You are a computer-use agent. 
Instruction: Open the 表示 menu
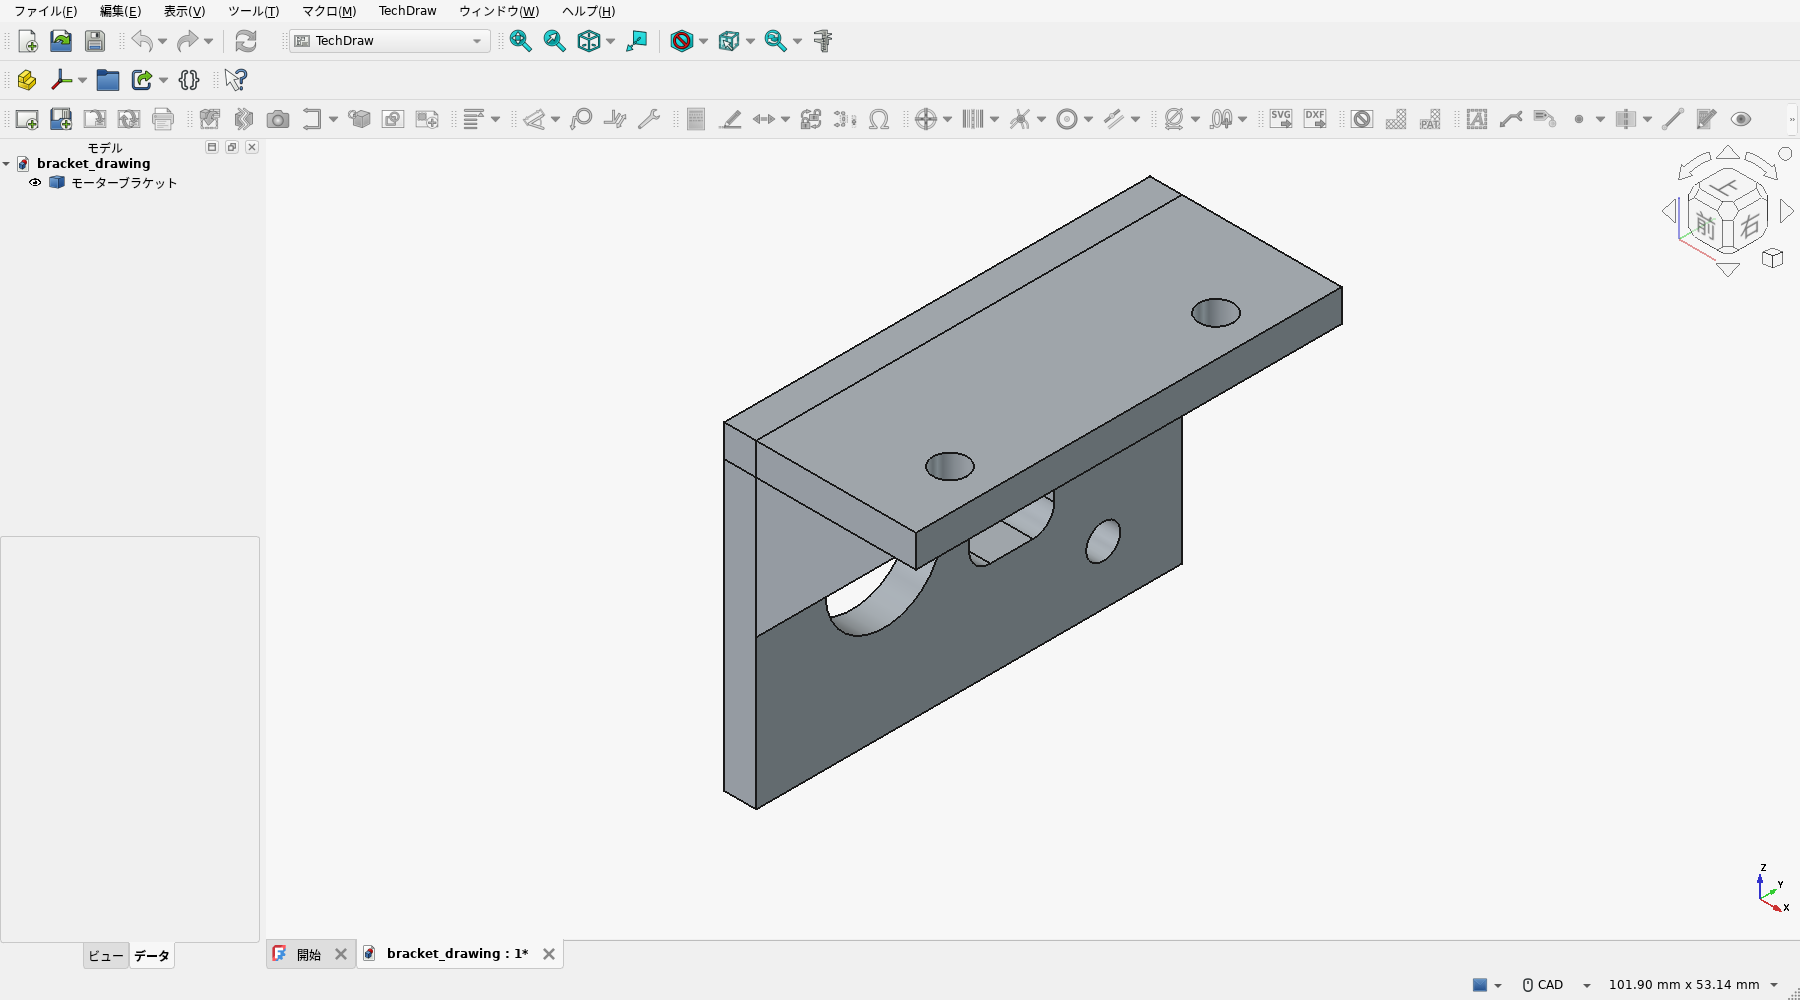[184, 11]
